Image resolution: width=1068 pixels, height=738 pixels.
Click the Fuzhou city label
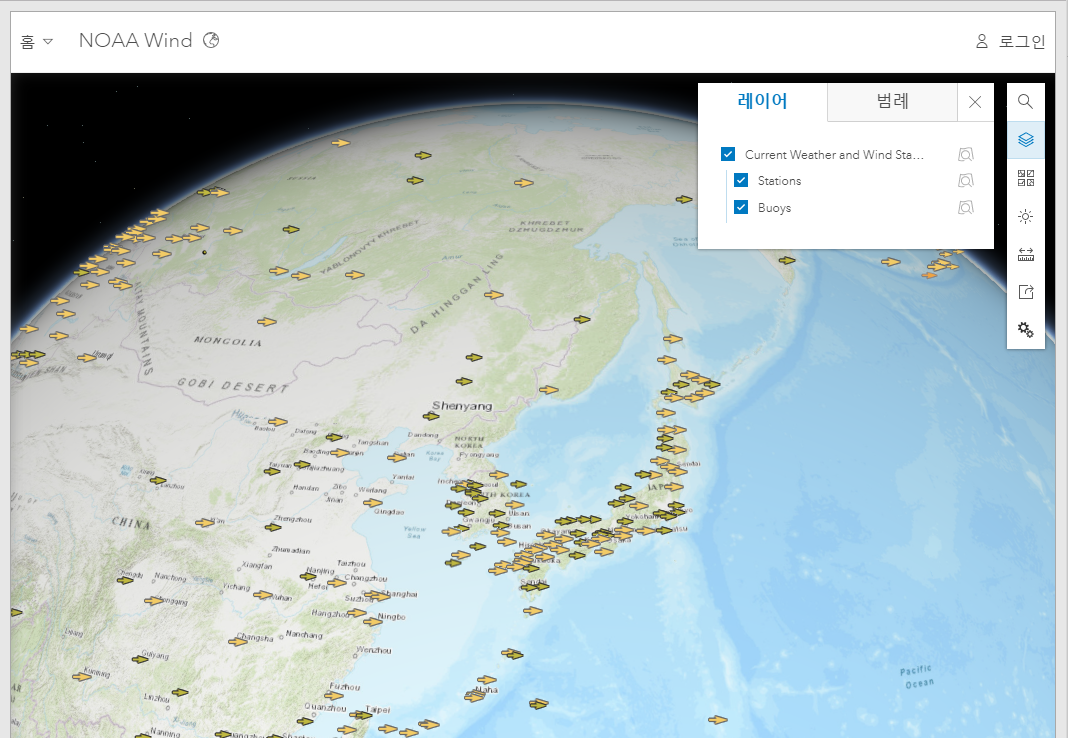tap(345, 687)
